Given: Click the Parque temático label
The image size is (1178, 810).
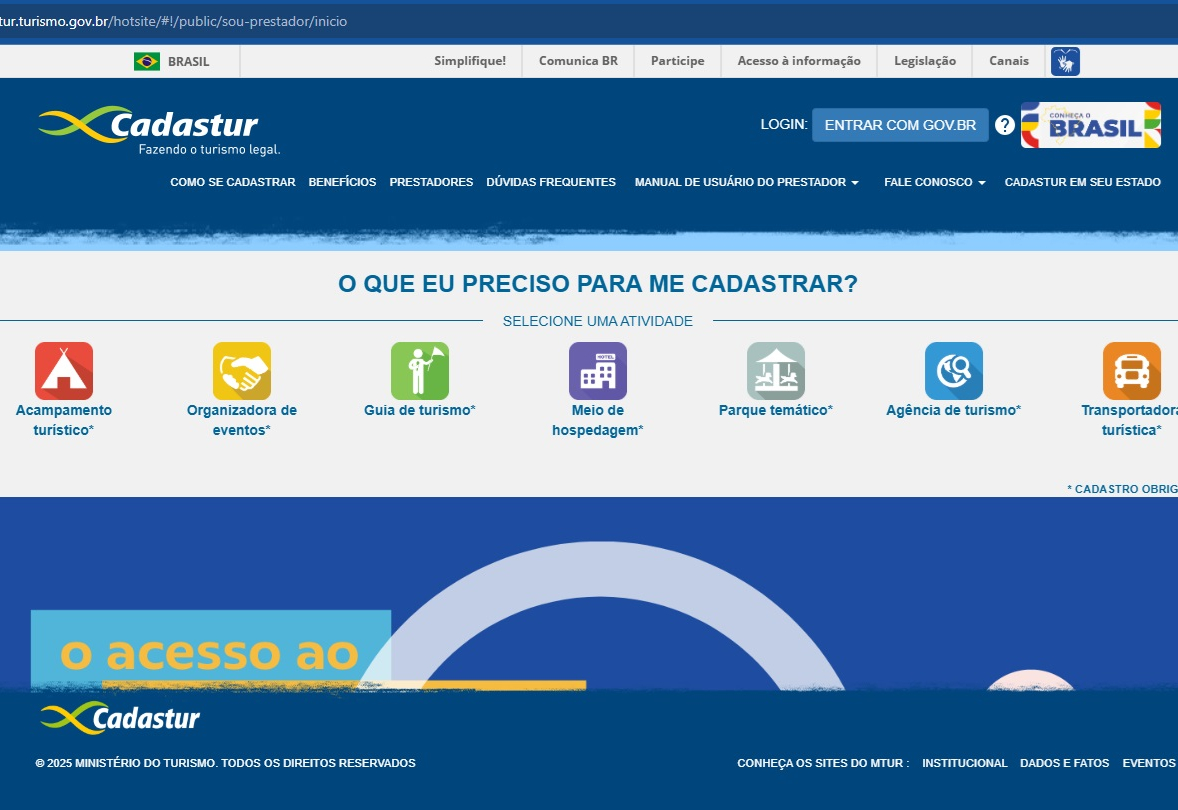Looking at the screenshot, I should [x=776, y=410].
